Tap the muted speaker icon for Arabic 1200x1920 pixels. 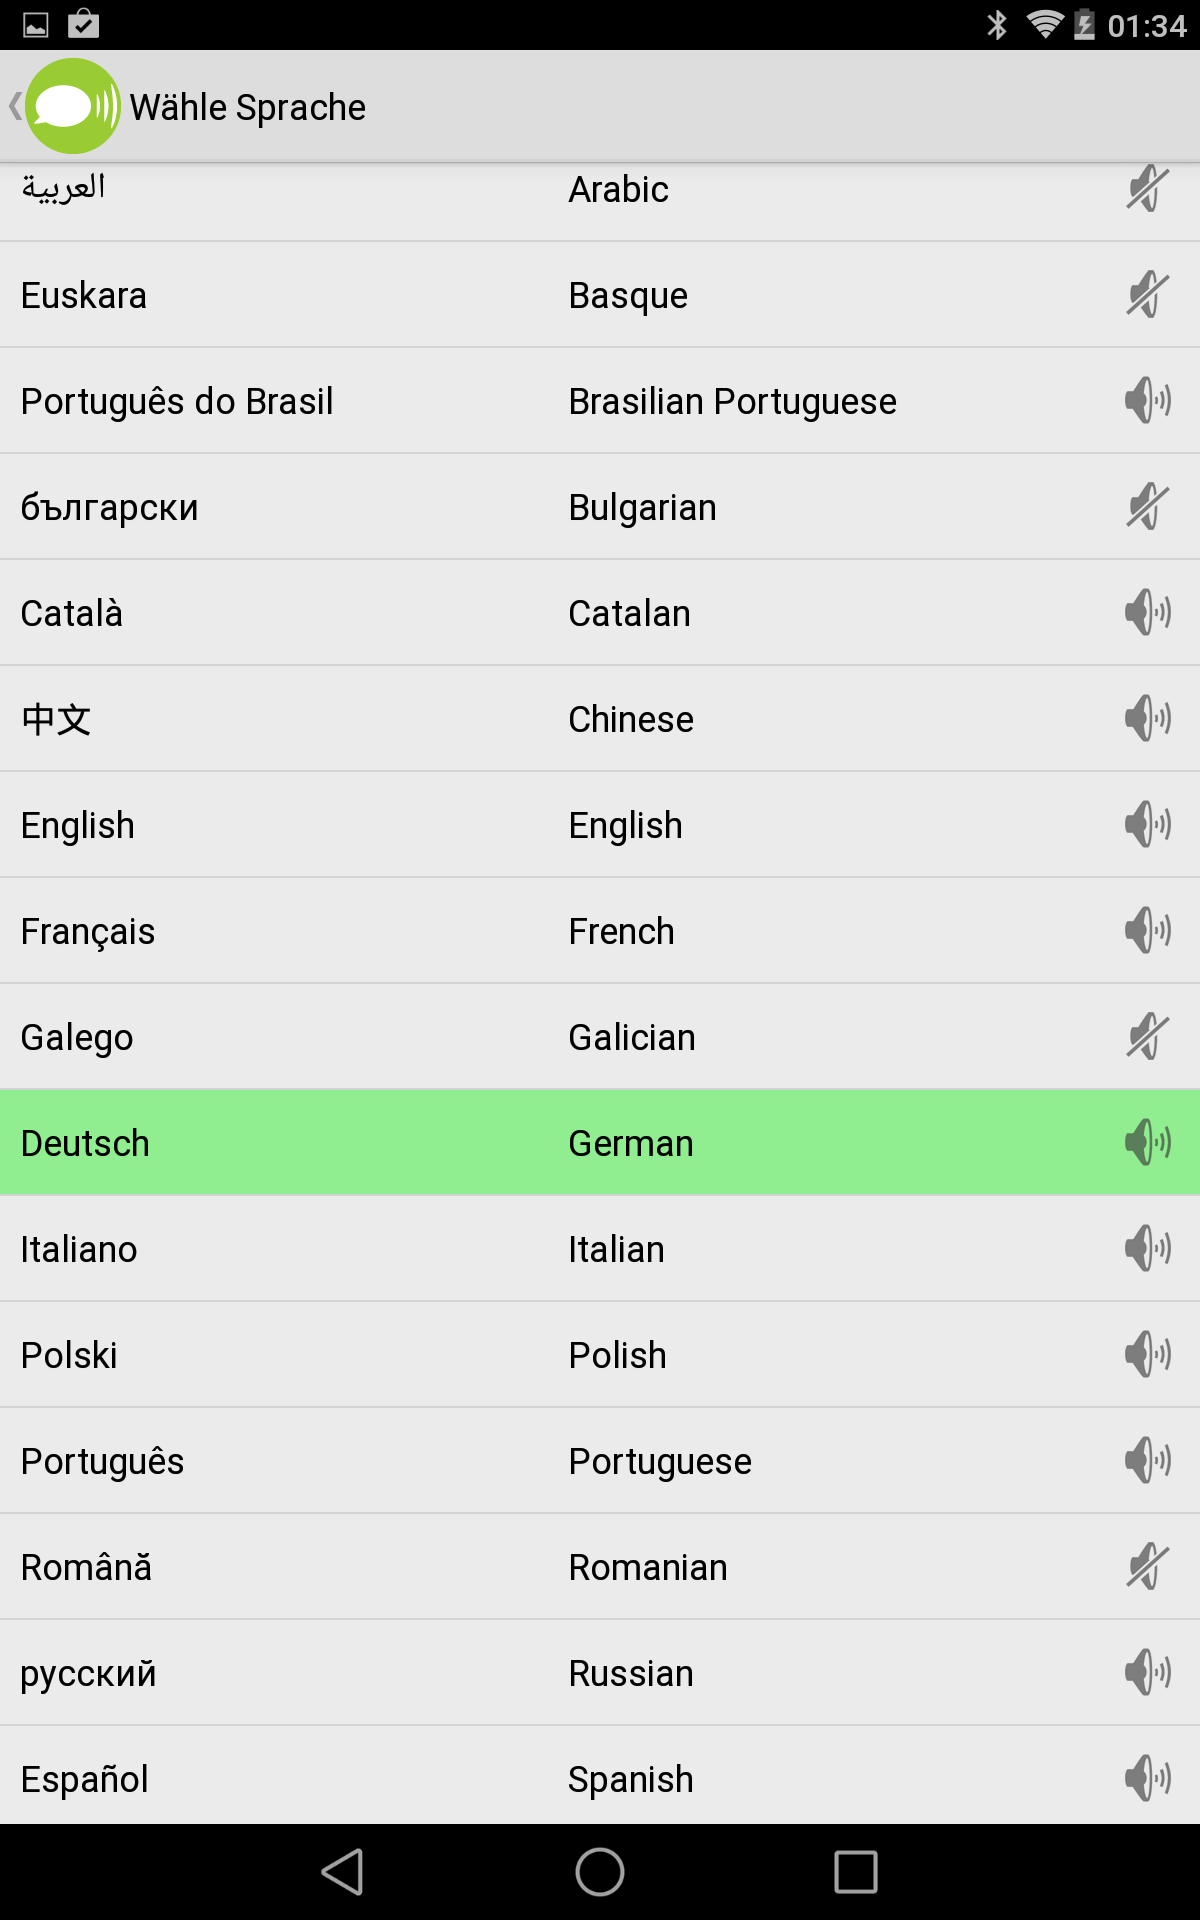(x=1148, y=188)
